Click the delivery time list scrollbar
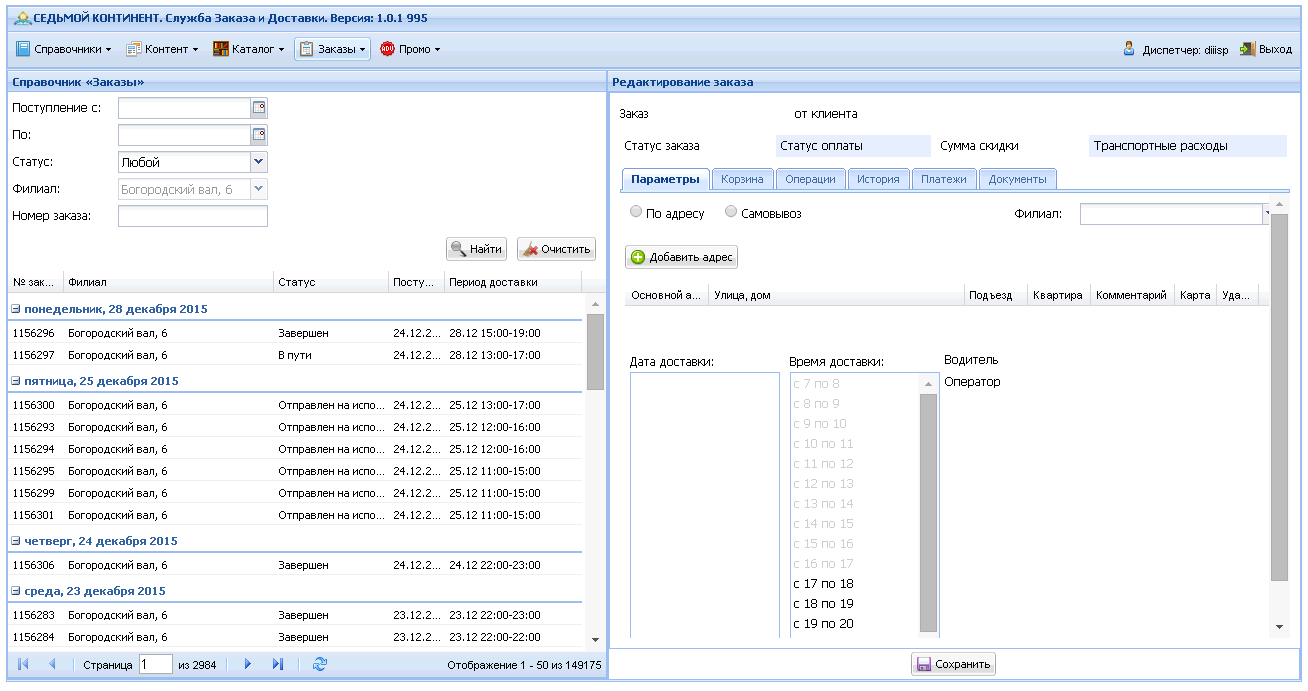The width and height of the screenshot is (1308, 691). click(928, 510)
